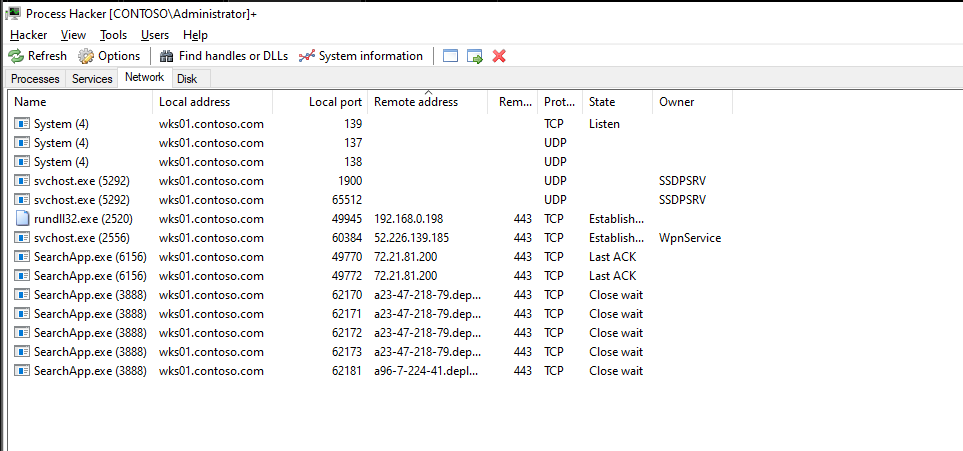Select the rundll32.exe (2520) file icon
Image resolution: width=963 pixels, height=451 pixels.
[22, 219]
